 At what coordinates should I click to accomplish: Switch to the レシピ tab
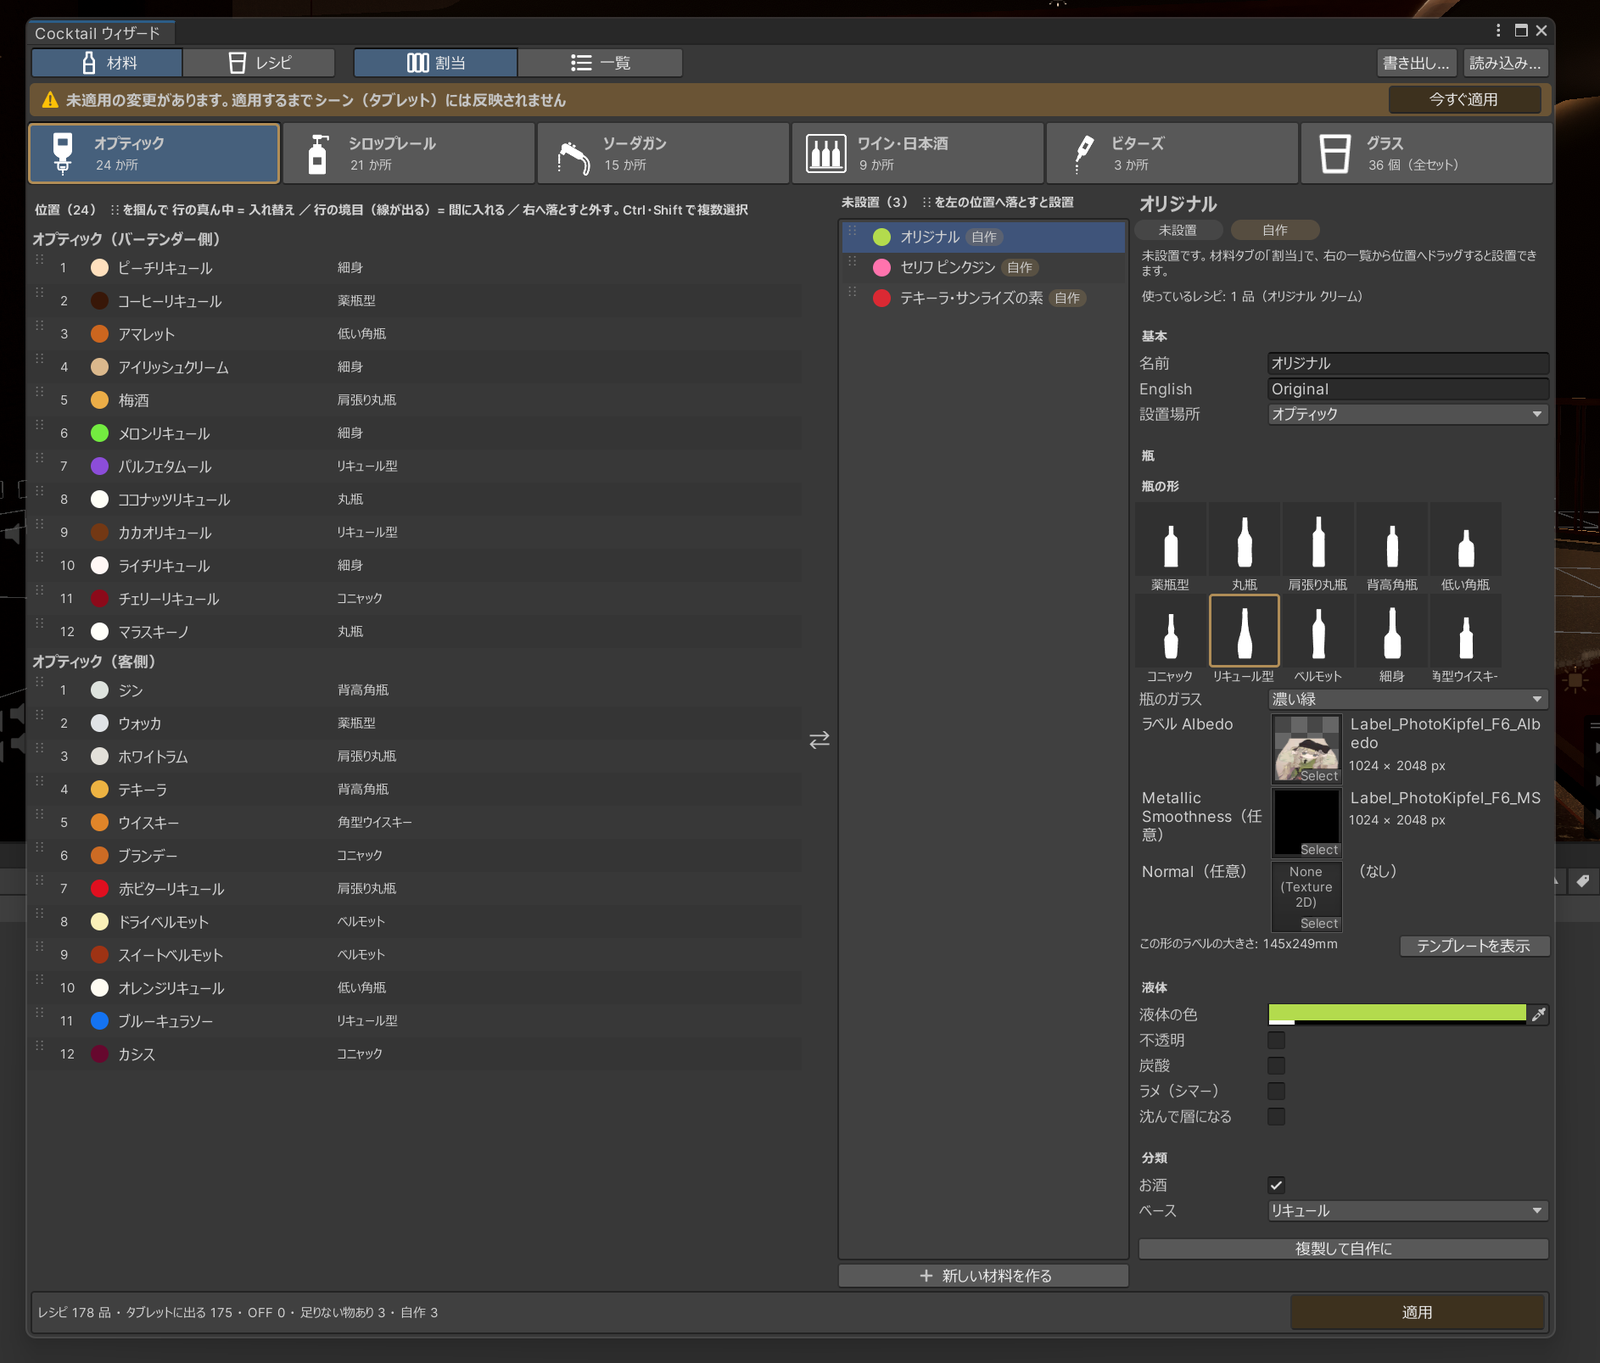tap(259, 63)
